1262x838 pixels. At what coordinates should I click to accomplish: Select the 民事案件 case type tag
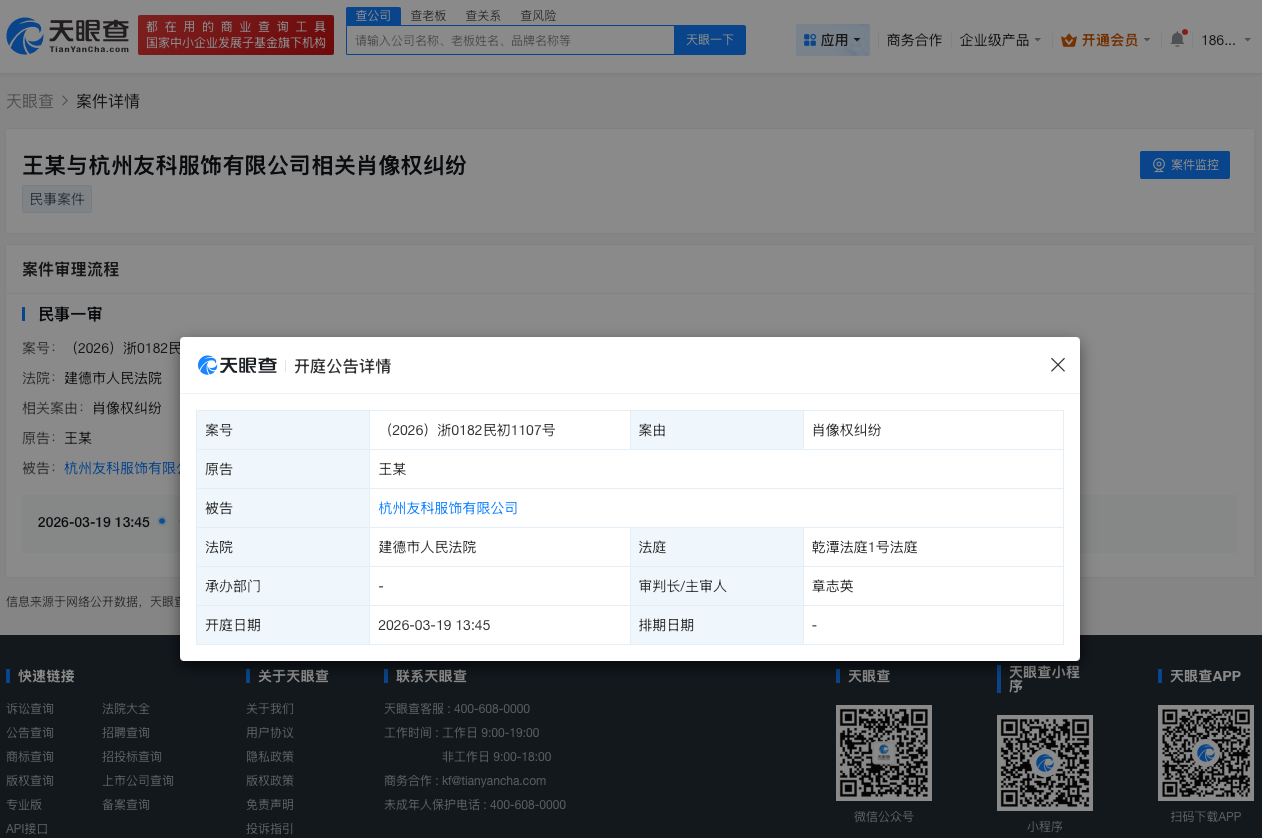point(56,199)
